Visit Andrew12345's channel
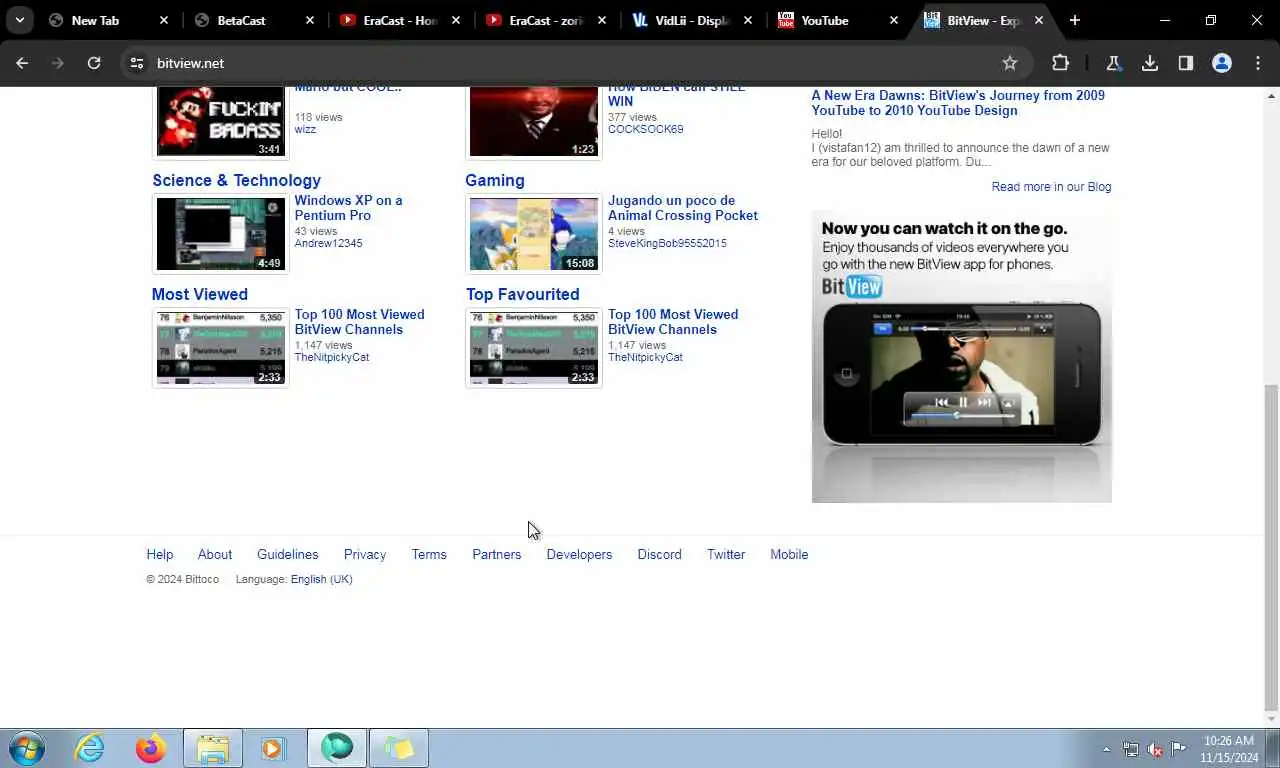 point(328,243)
